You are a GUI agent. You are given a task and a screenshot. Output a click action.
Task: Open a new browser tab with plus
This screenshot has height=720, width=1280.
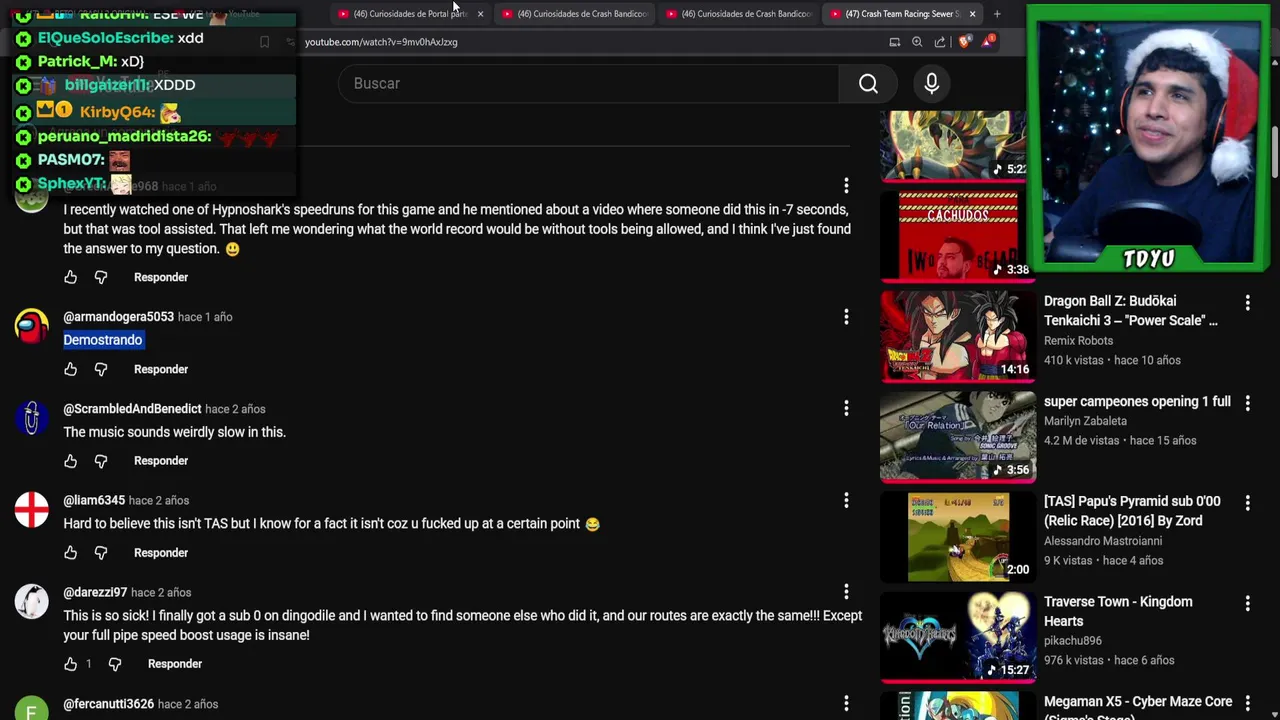[x=997, y=14]
